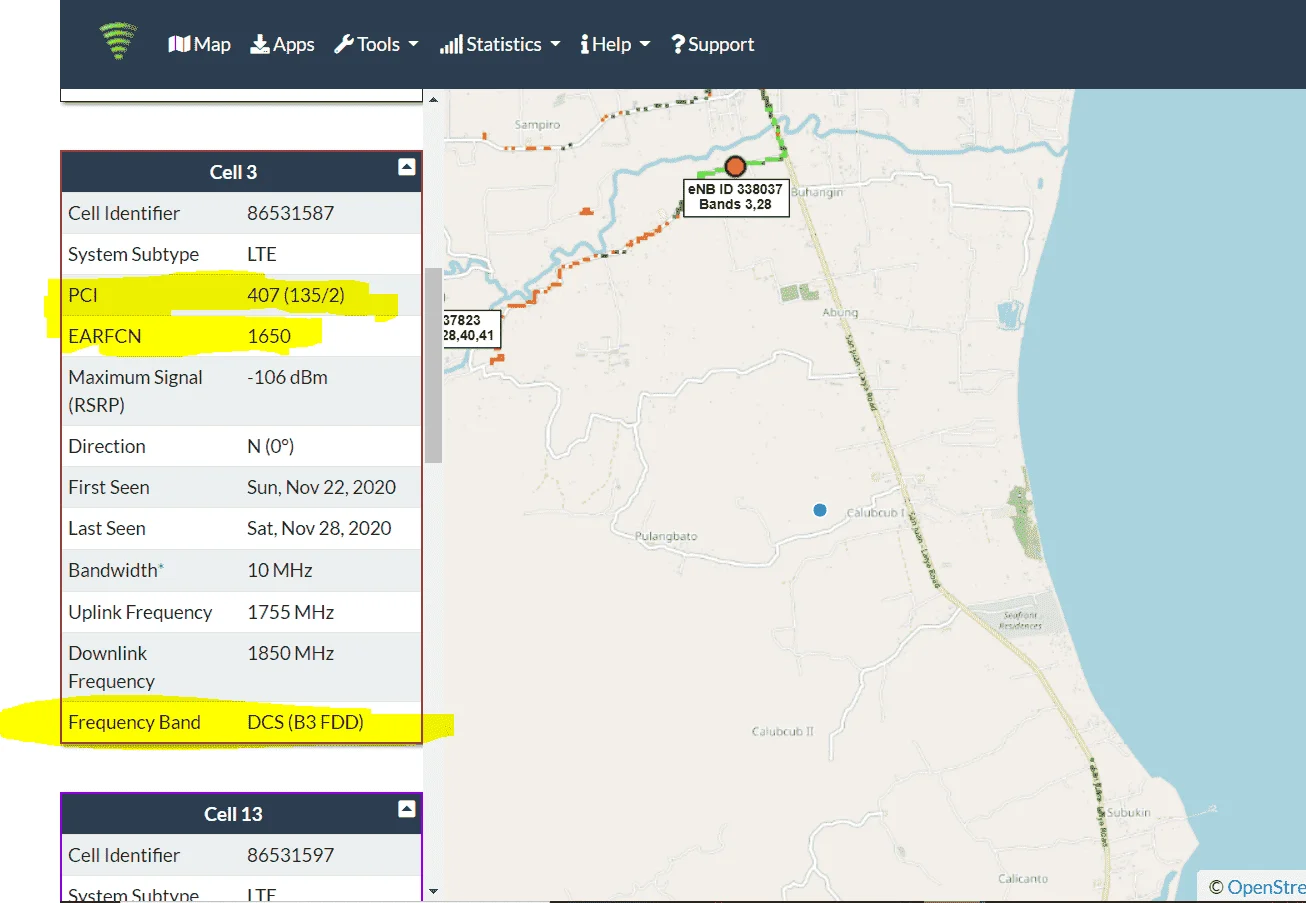Click the EARFCN value 1650
This screenshot has height=903, width=1306.
[269, 336]
